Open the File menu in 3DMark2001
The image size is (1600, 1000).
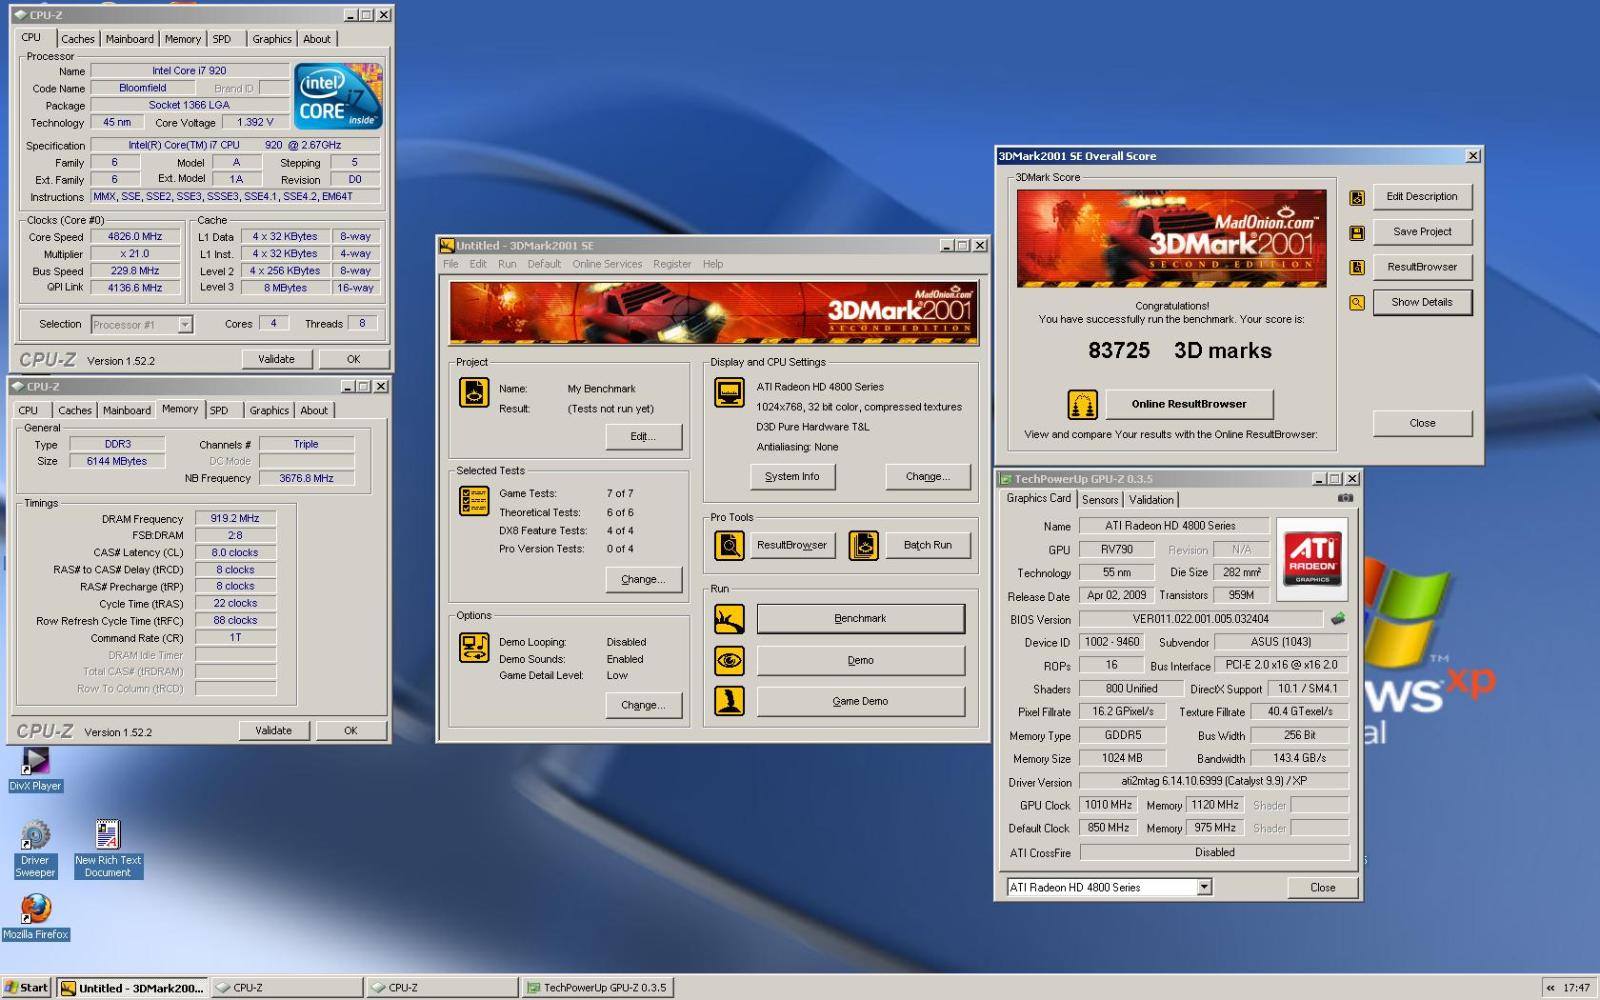451,264
